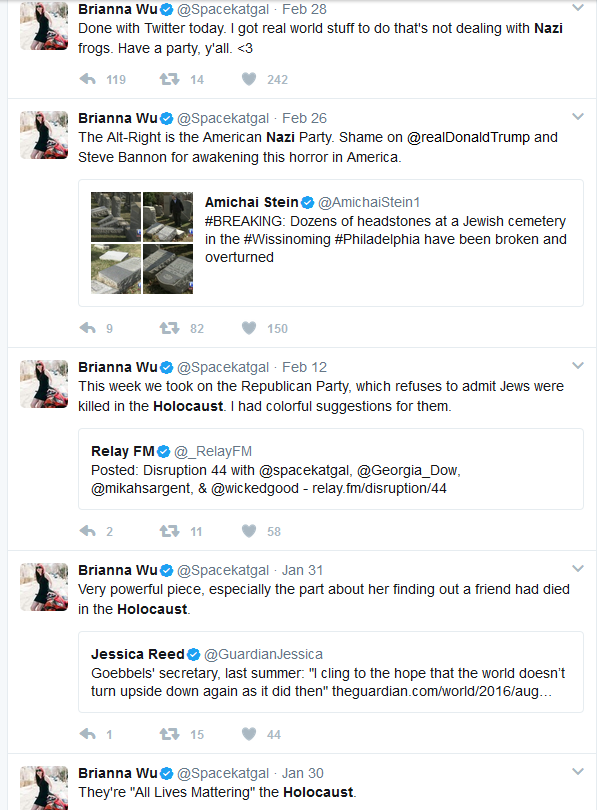Open the Feb 28 tweet options chevron
Image resolution: width=597 pixels, height=810 pixels.
[578, 8]
